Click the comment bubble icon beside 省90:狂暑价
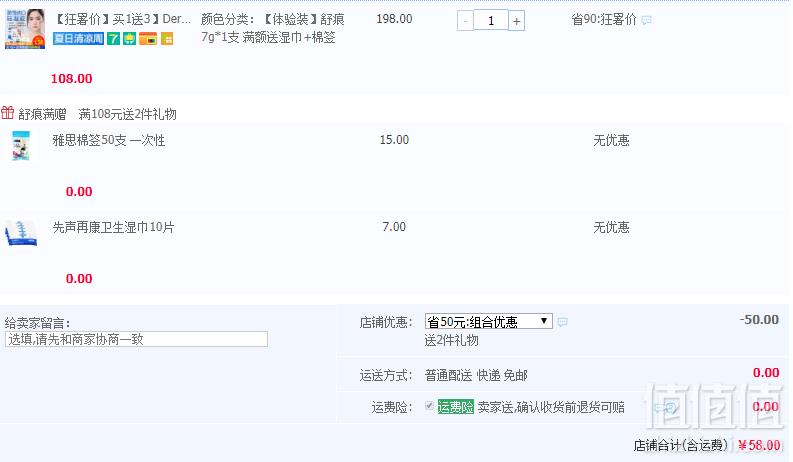Image resolution: width=793 pixels, height=462 pixels. coord(646,20)
